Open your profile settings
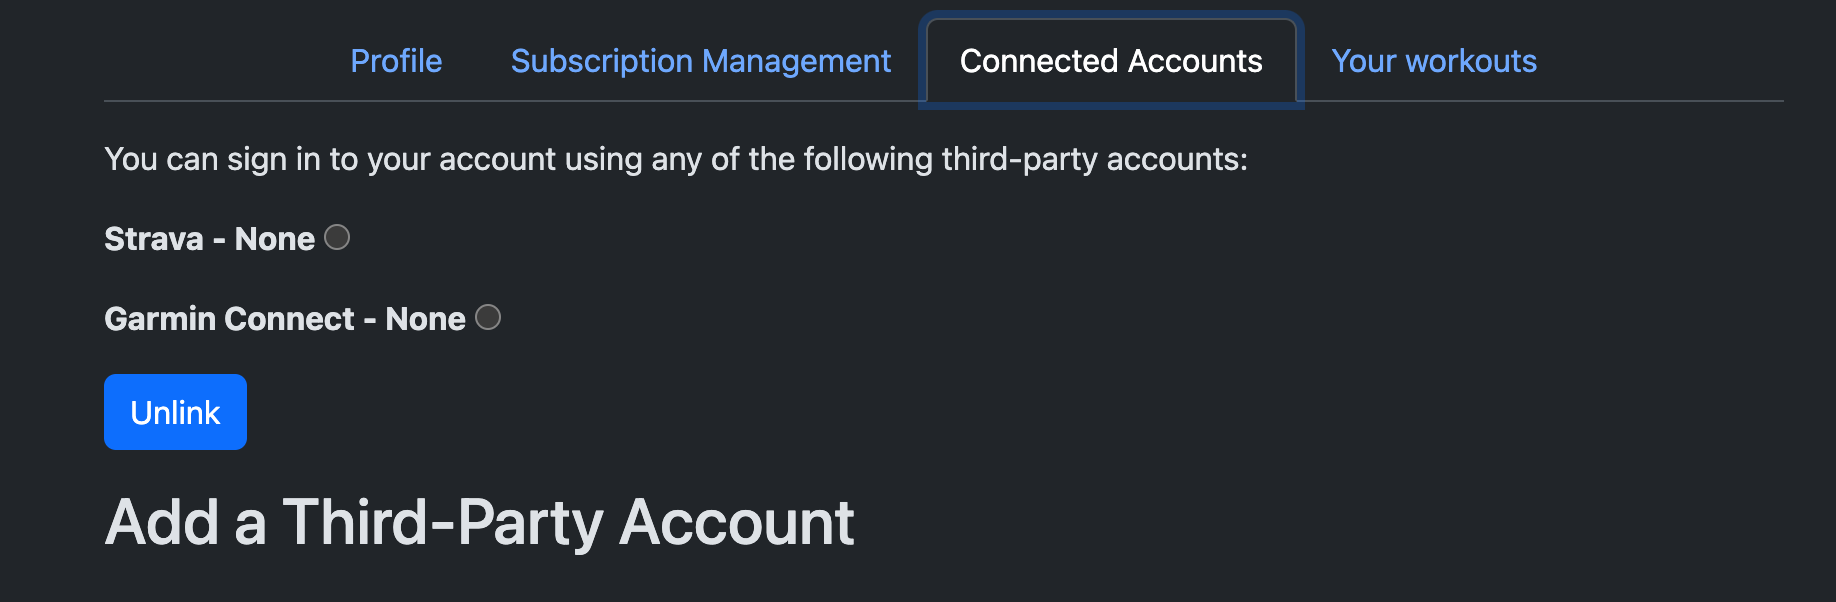 click(396, 61)
